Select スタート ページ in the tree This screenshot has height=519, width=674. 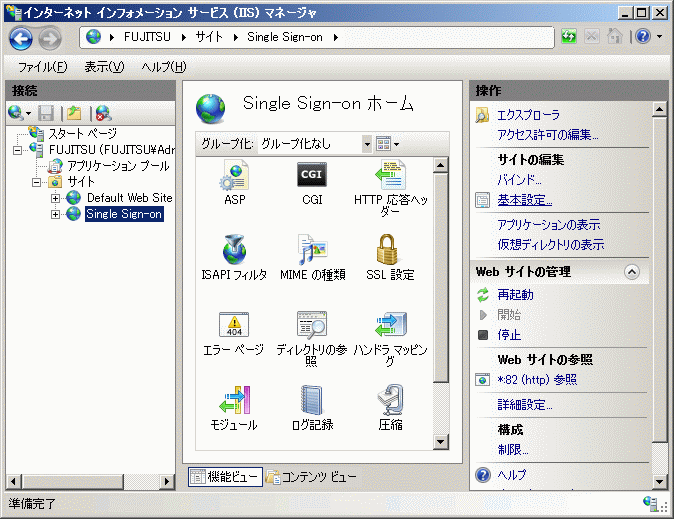point(83,134)
